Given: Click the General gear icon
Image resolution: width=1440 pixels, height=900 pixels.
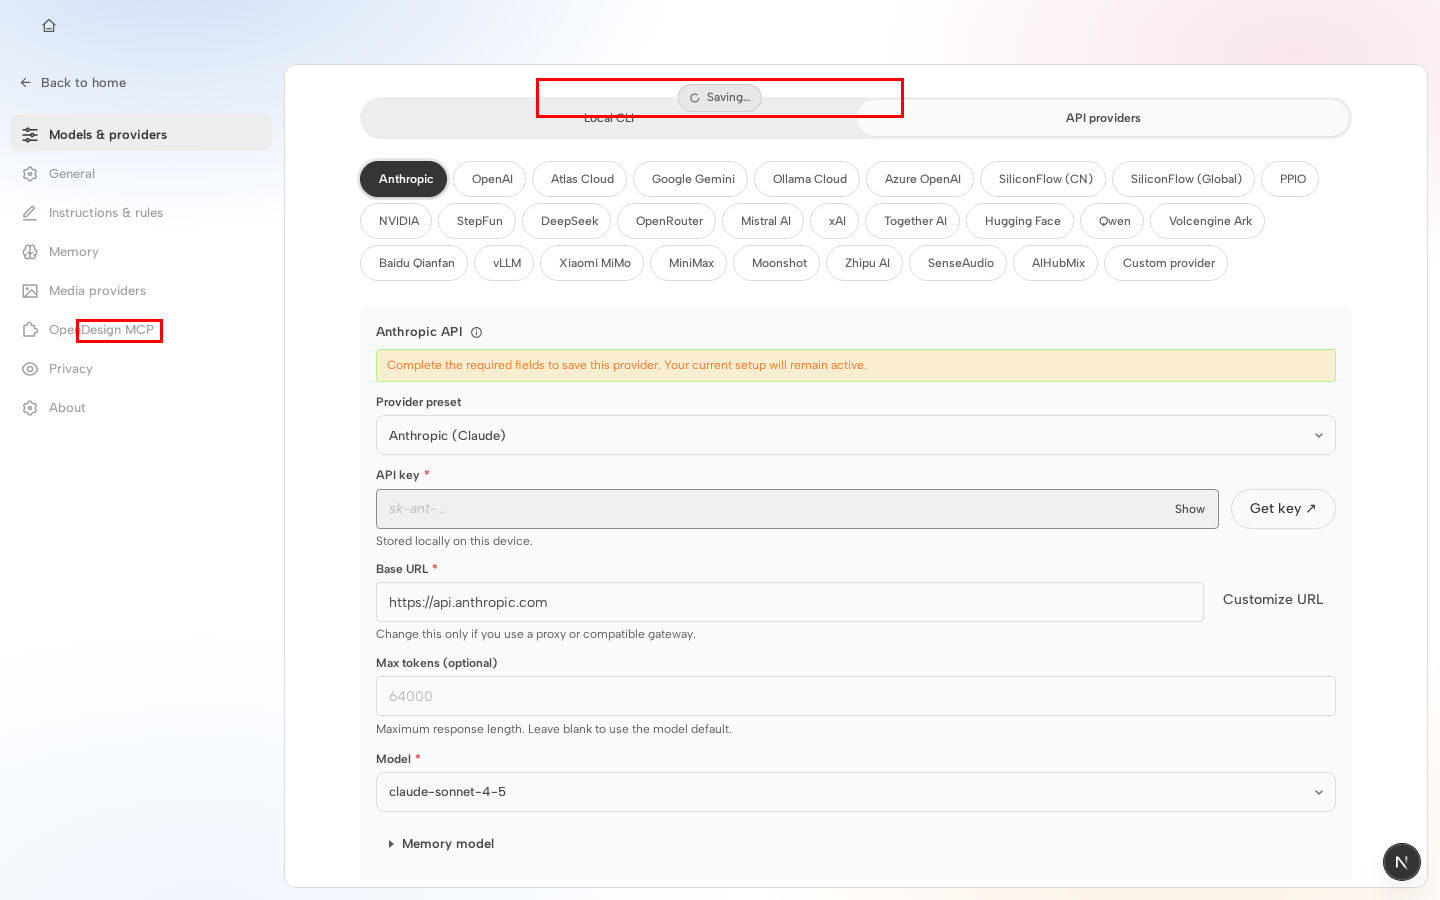Looking at the screenshot, I should pyautogui.click(x=30, y=174).
